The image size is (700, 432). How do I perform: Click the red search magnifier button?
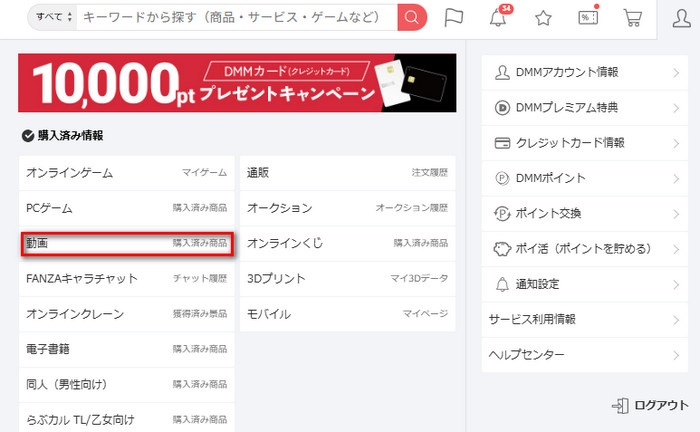[x=412, y=17]
